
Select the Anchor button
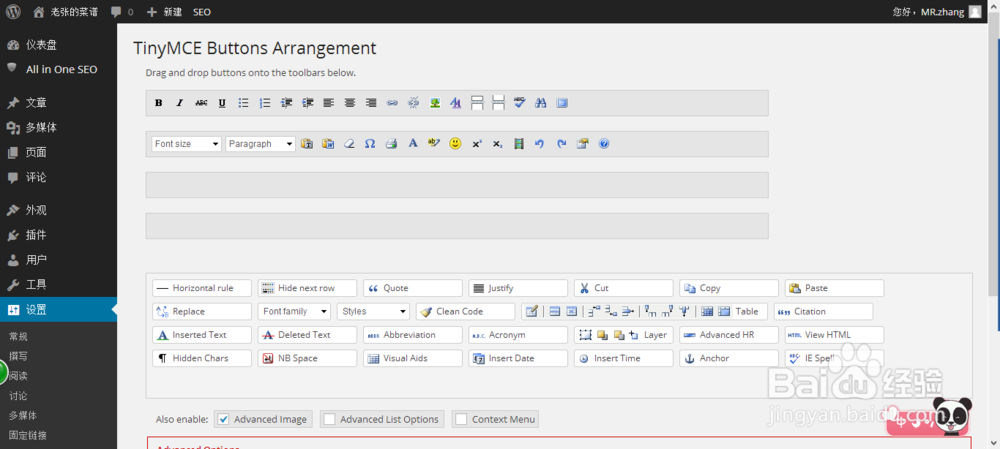point(729,358)
